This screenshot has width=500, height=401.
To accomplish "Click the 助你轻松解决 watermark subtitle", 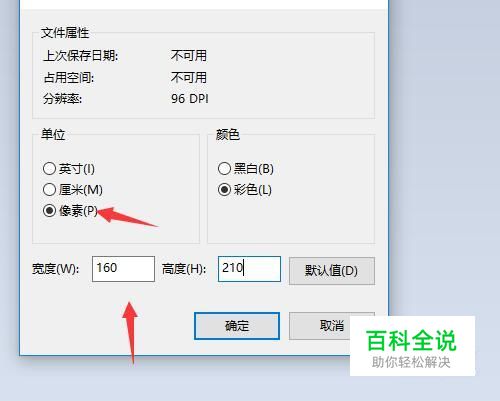I will (x=411, y=362).
